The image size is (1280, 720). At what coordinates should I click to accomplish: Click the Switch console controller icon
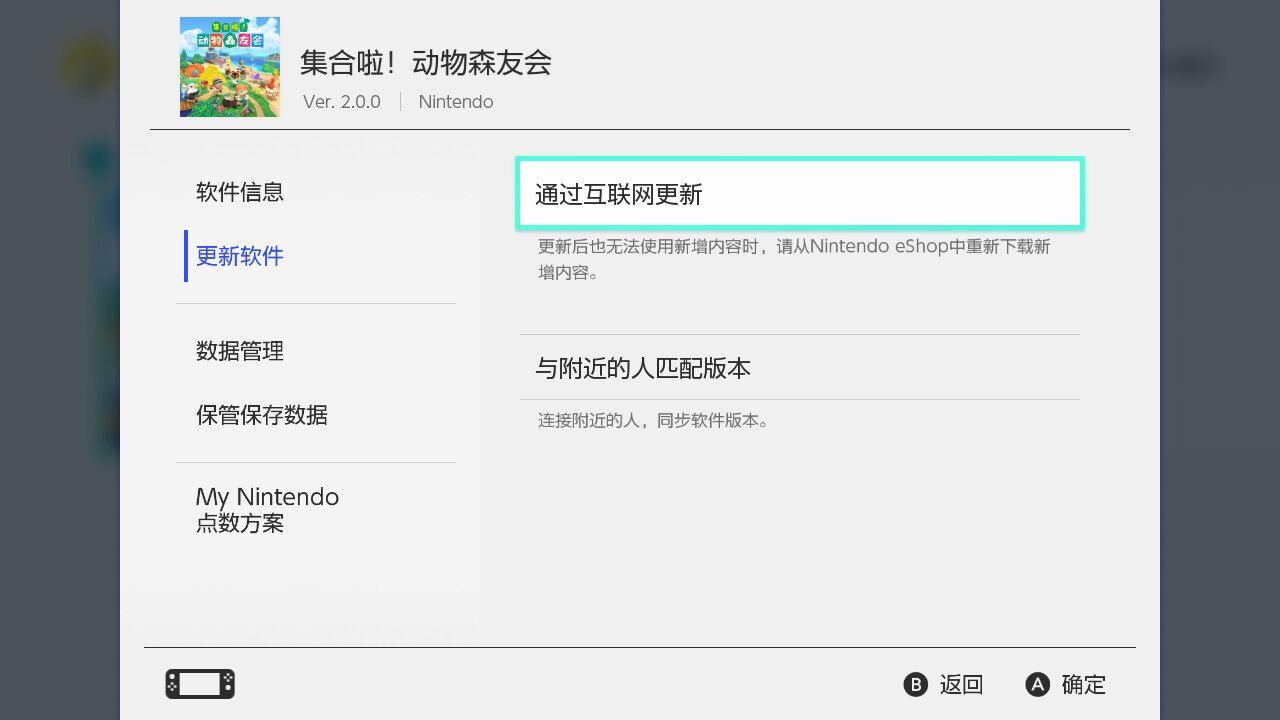coord(200,684)
